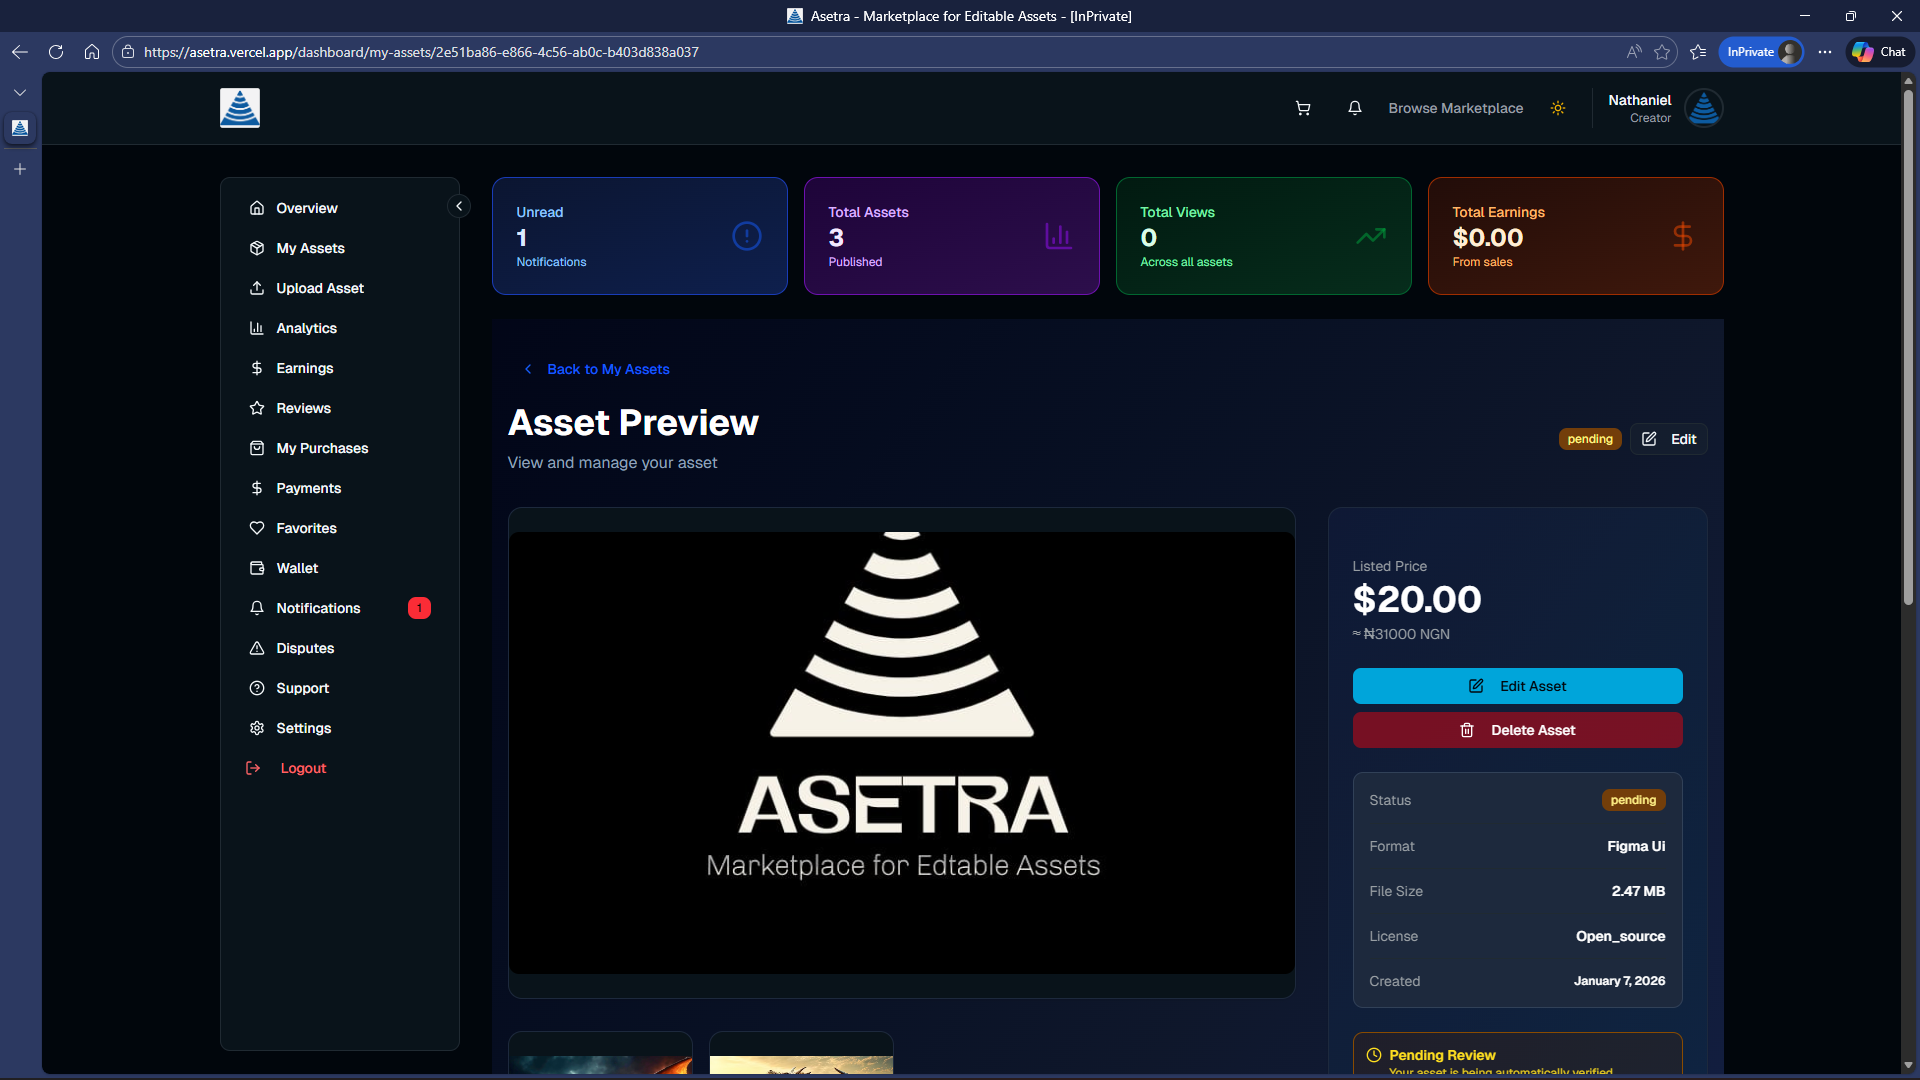Collapse the sidebar with chevron button
The width and height of the screenshot is (1920, 1080).
point(459,206)
